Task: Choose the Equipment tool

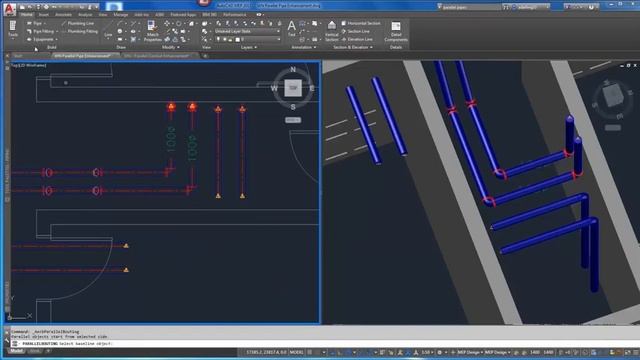Action: pos(40,40)
